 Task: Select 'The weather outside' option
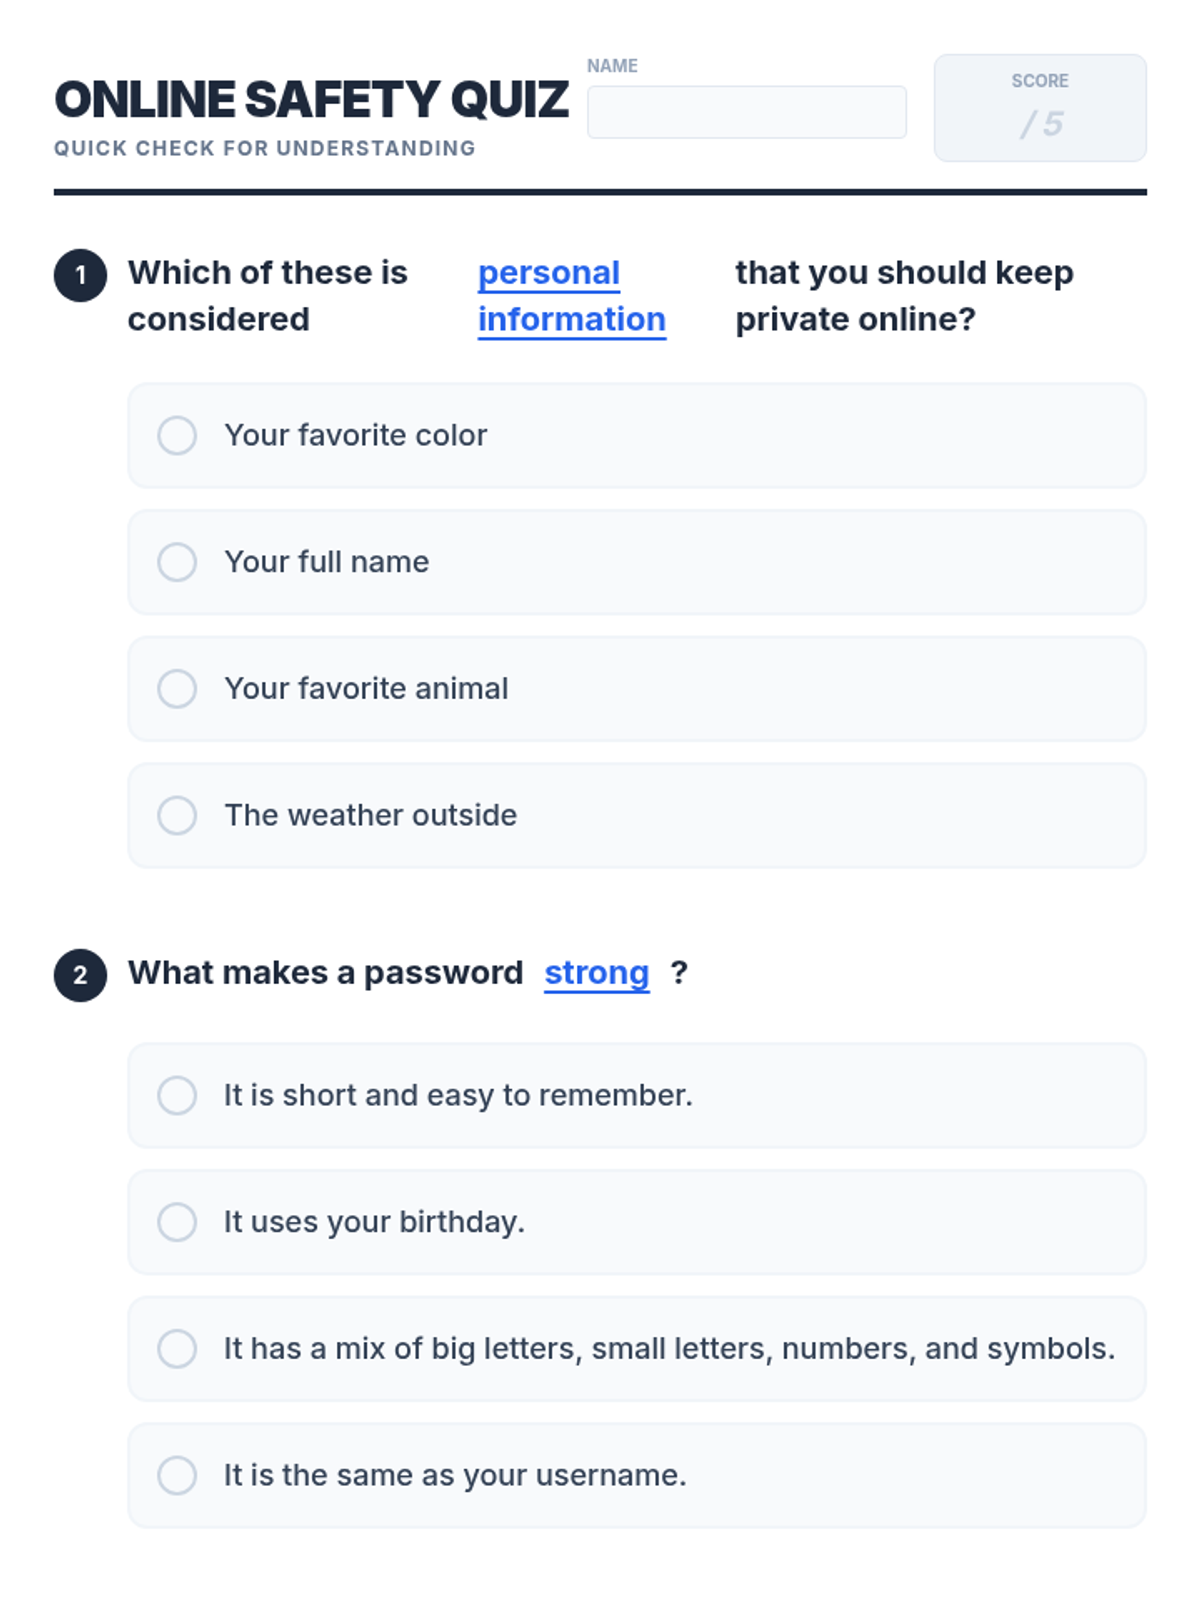point(177,816)
